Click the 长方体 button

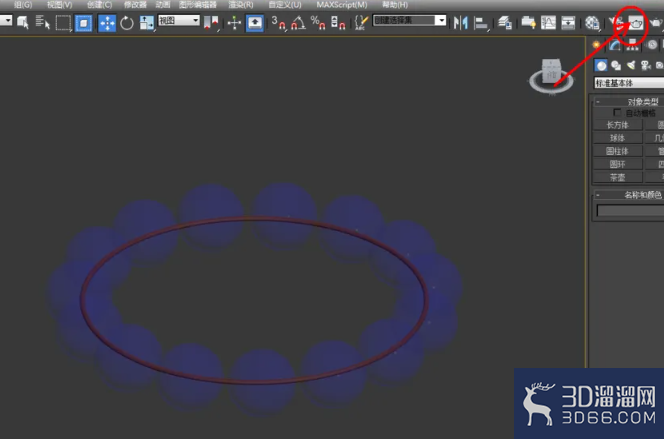click(x=618, y=125)
